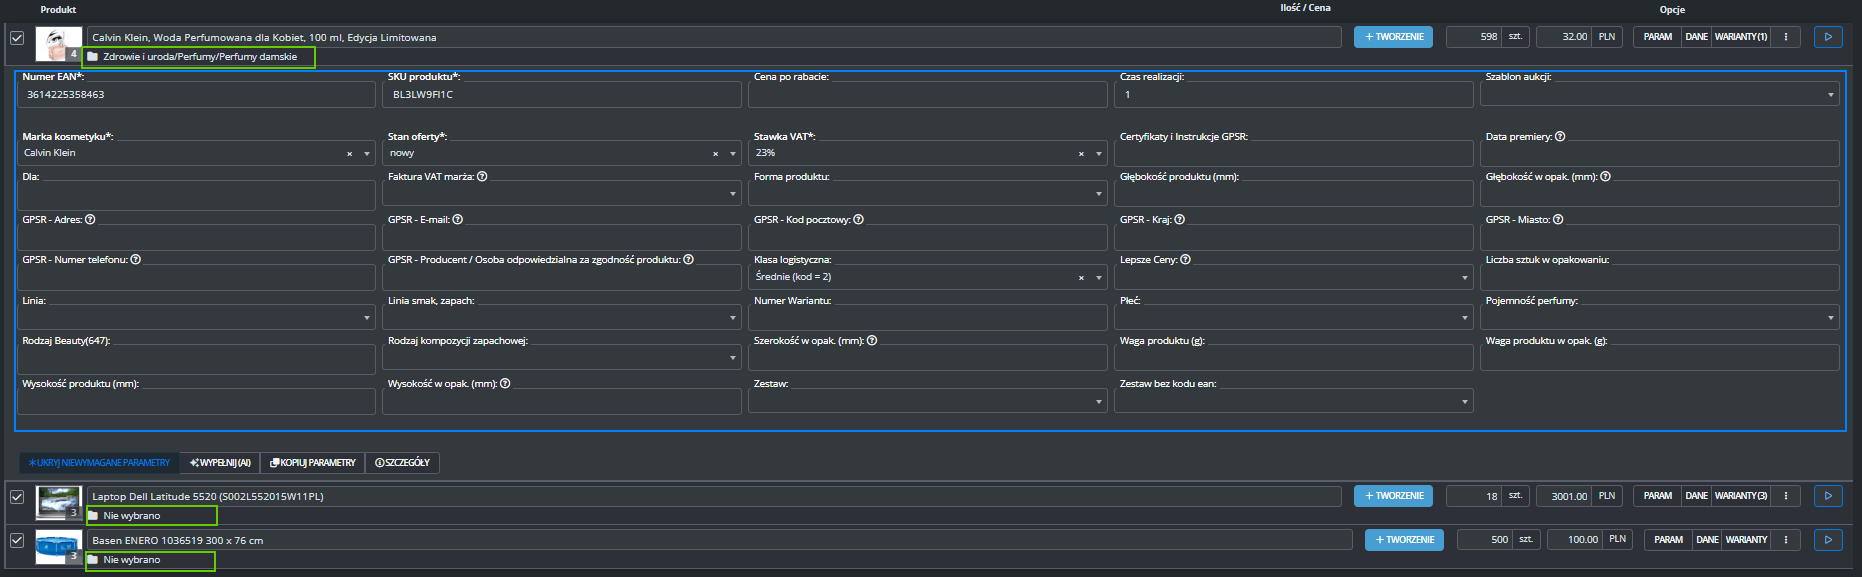Screen dimensions: 1862x577
Task: Click the help icon next to Lepsze Ceny
Action: pyautogui.click(x=1185, y=260)
